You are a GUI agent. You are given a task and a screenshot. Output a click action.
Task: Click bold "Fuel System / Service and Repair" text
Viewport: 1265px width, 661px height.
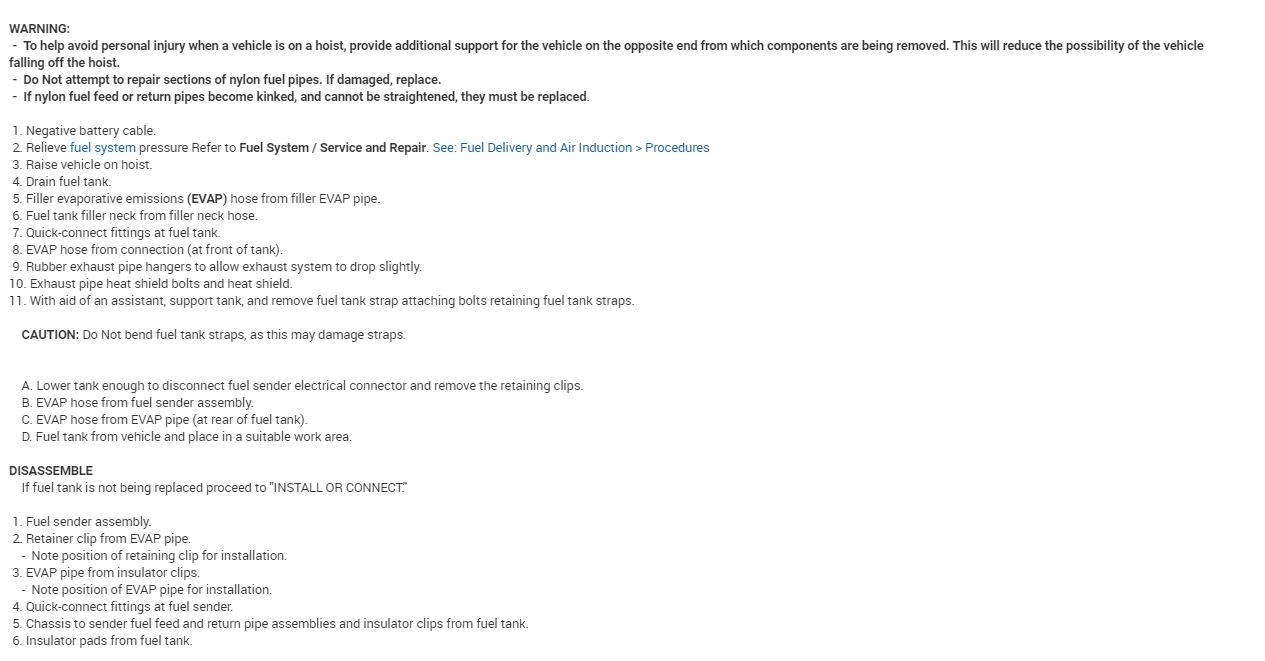click(x=333, y=148)
